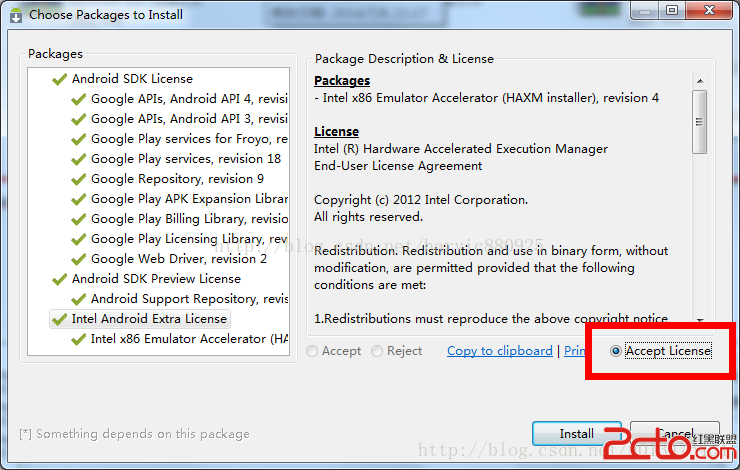740x470 pixels.
Task: Click the installer icon in the title bar
Action: 16,15
